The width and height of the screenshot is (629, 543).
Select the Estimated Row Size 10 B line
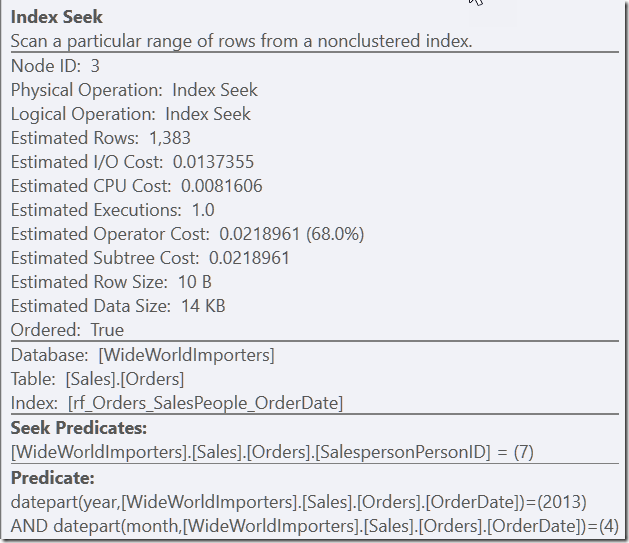coord(111,282)
